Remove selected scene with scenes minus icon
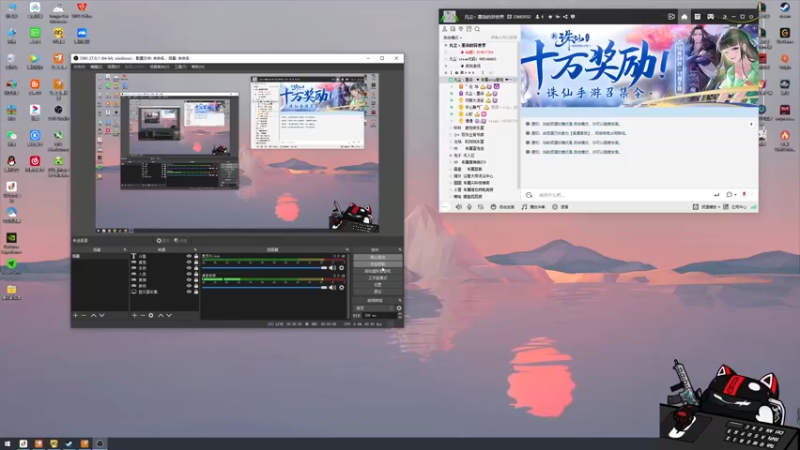 pyautogui.click(x=84, y=315)
